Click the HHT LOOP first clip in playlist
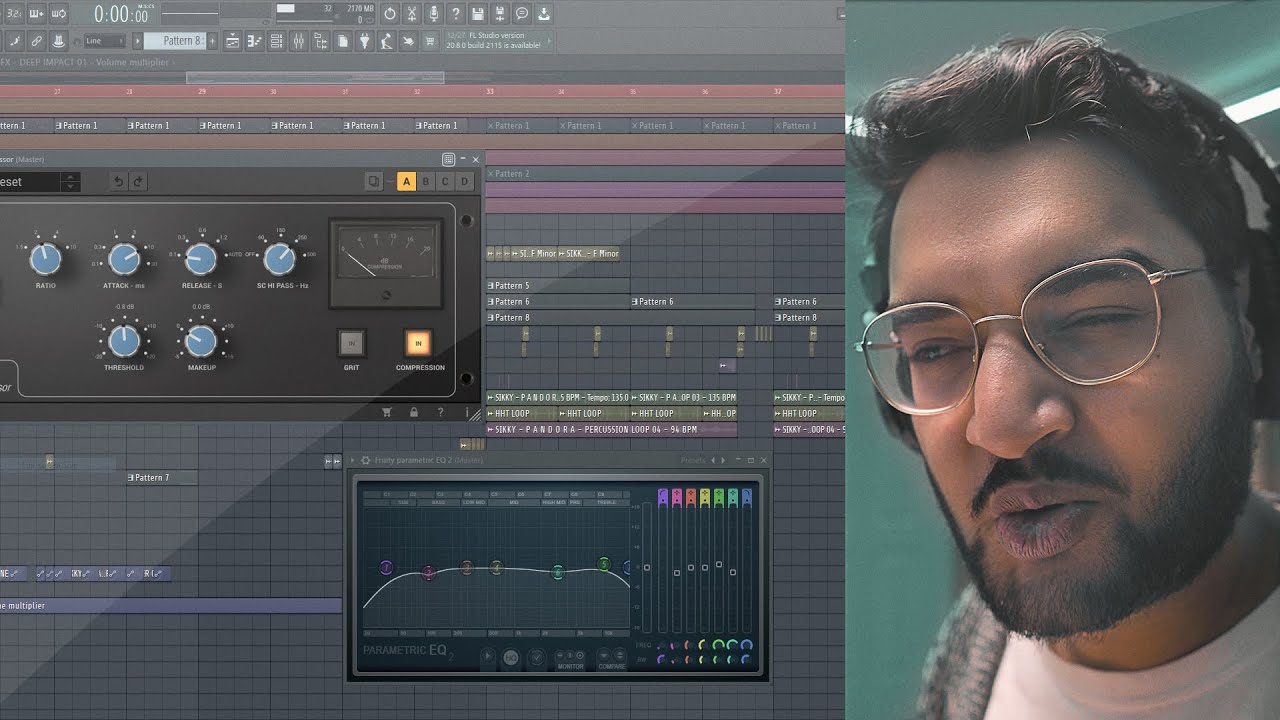This screenshot has height=720, width=1280. [522, 413]
